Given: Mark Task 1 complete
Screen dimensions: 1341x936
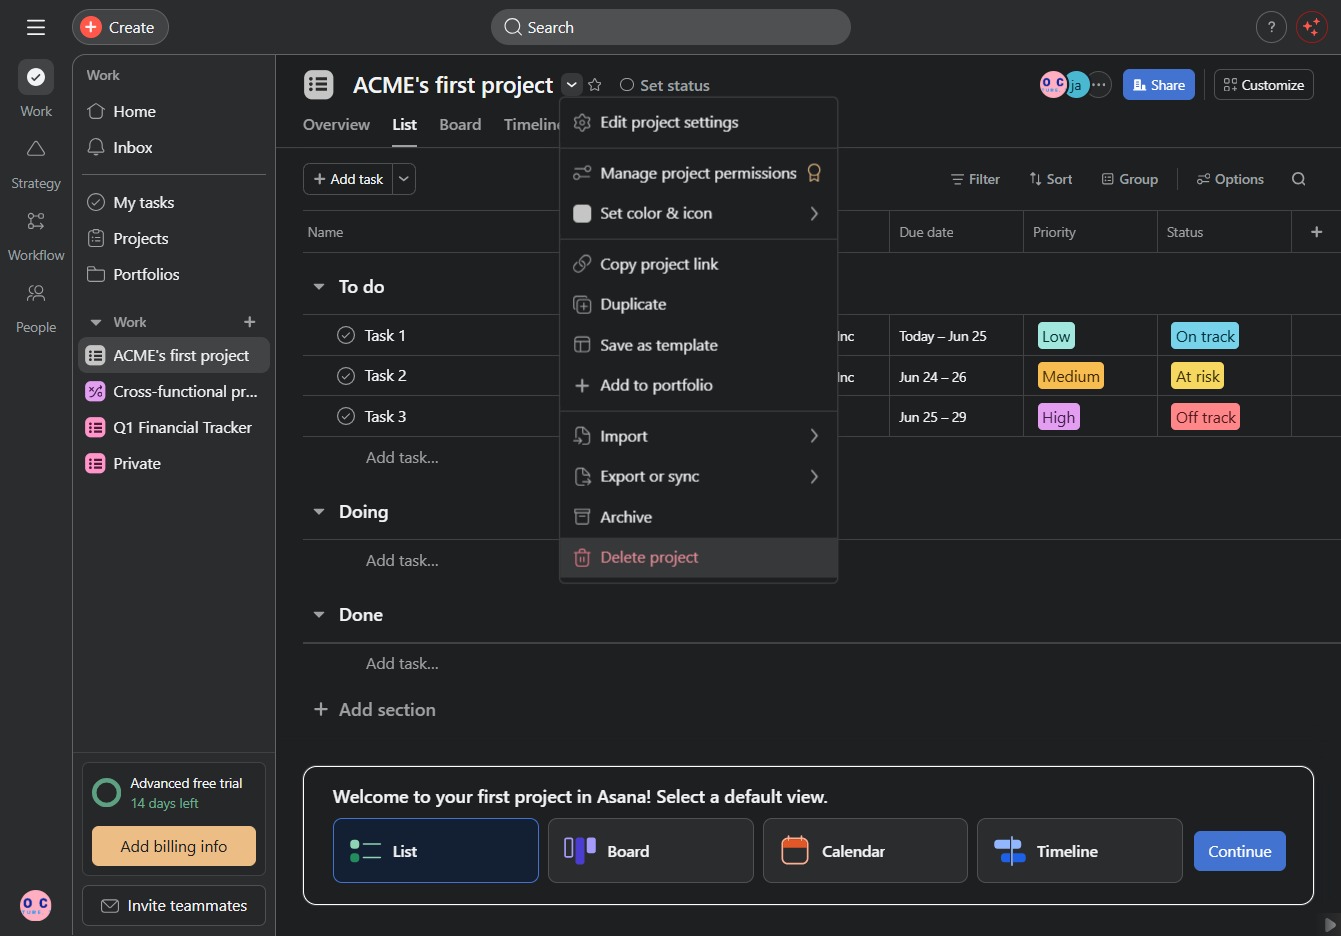Looking at the screenshot, I should [346, 335].
